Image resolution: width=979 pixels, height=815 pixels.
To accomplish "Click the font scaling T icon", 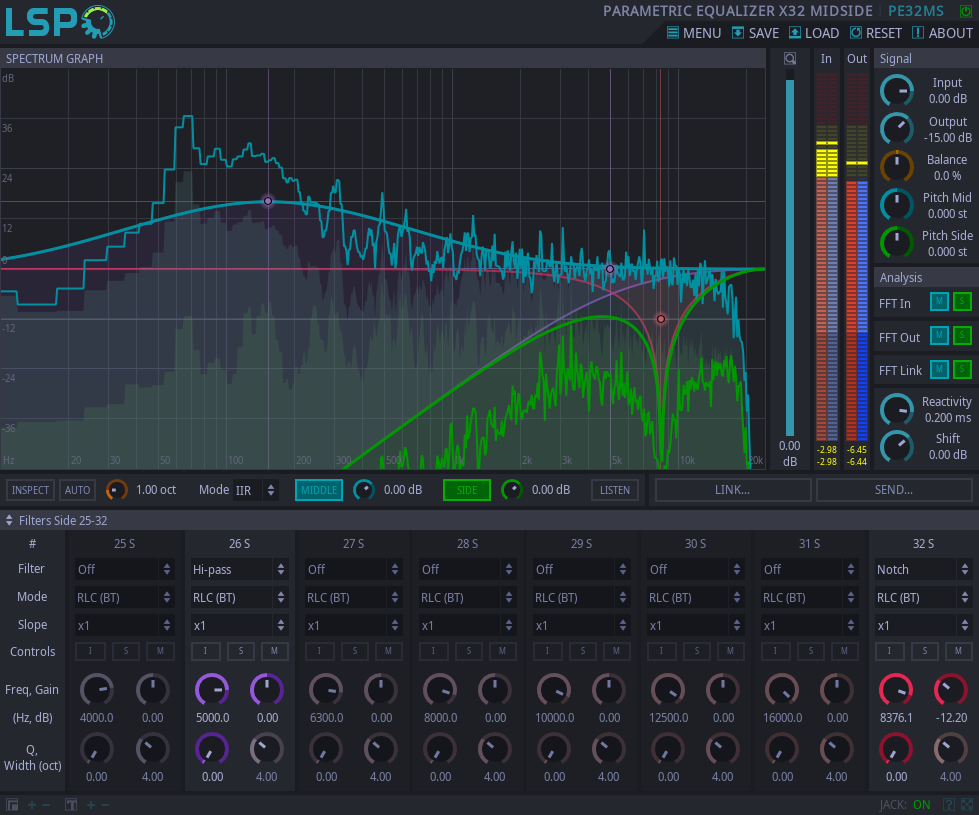I will (x=71, y=804).
